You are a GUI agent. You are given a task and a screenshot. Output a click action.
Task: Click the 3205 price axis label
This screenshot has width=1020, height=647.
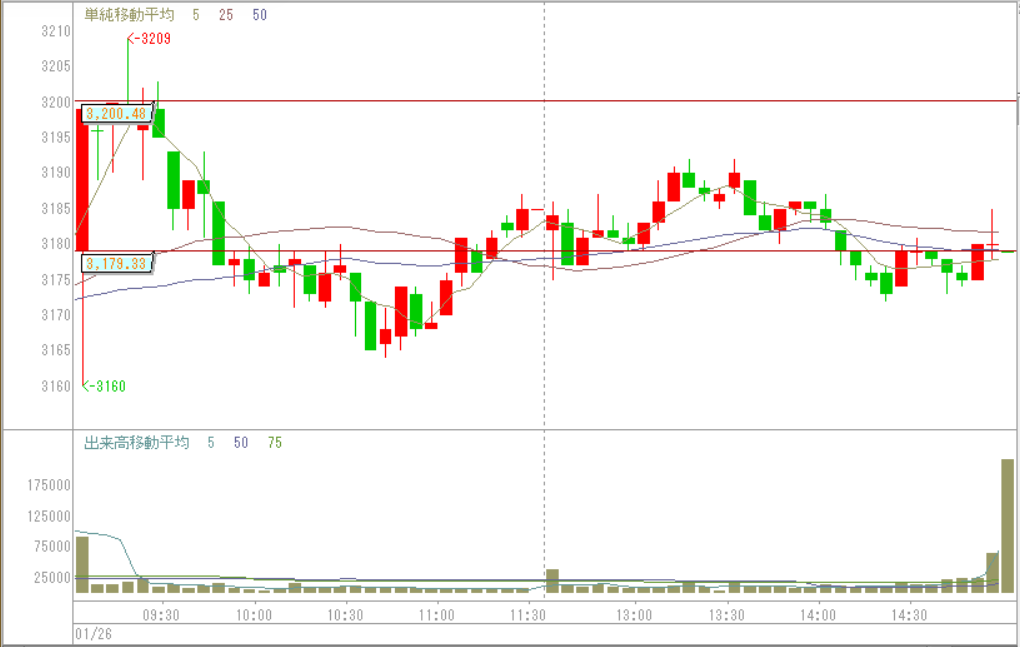point(56,66)
